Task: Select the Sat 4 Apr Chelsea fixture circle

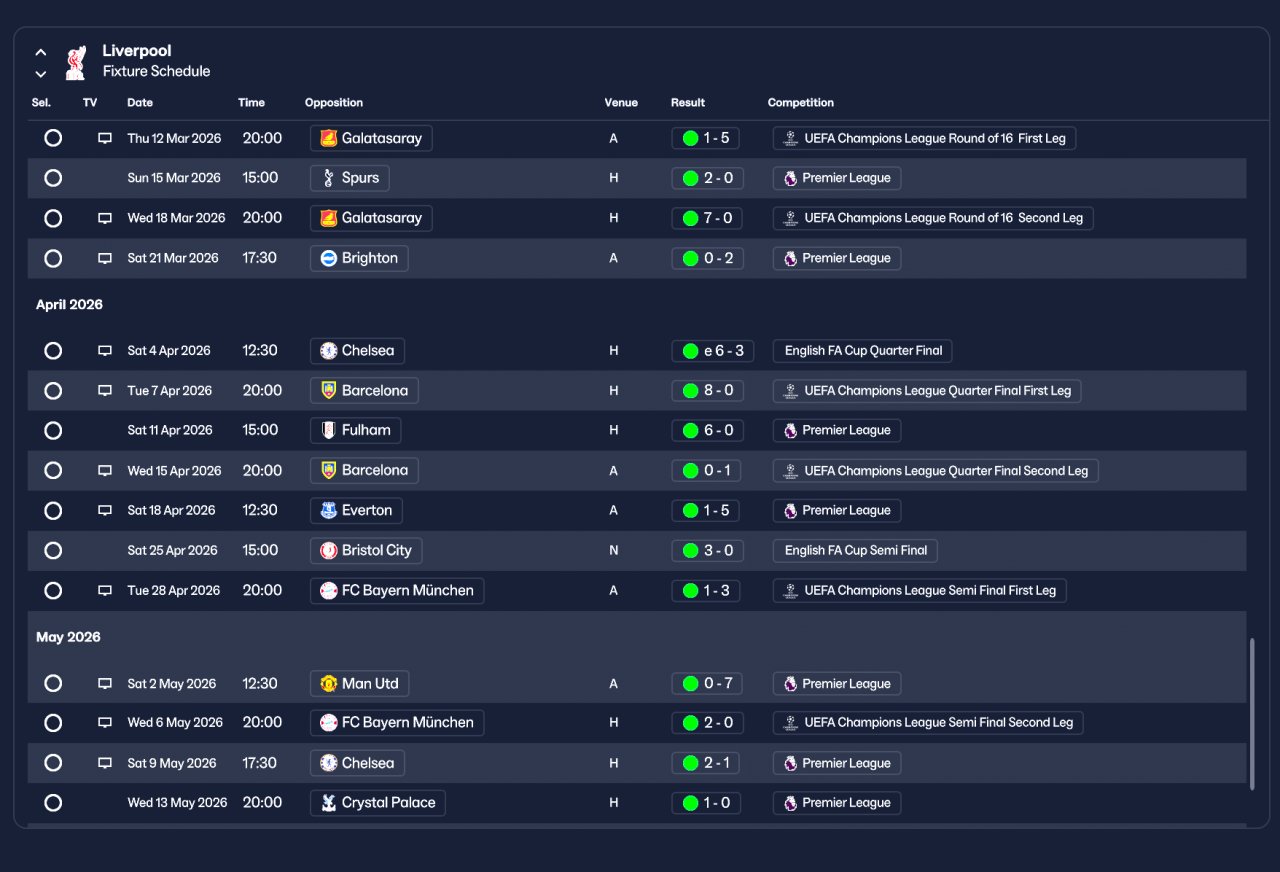Action: 53,351
